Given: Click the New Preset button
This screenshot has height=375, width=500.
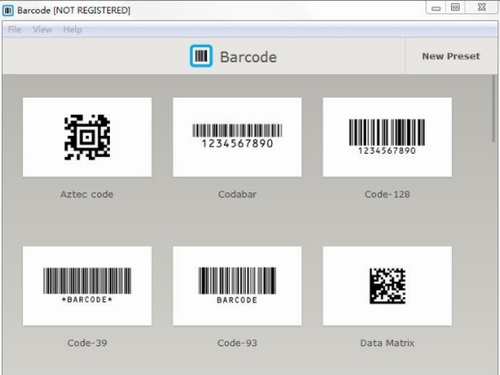Looking at the screenshot, I should point(451,56).
